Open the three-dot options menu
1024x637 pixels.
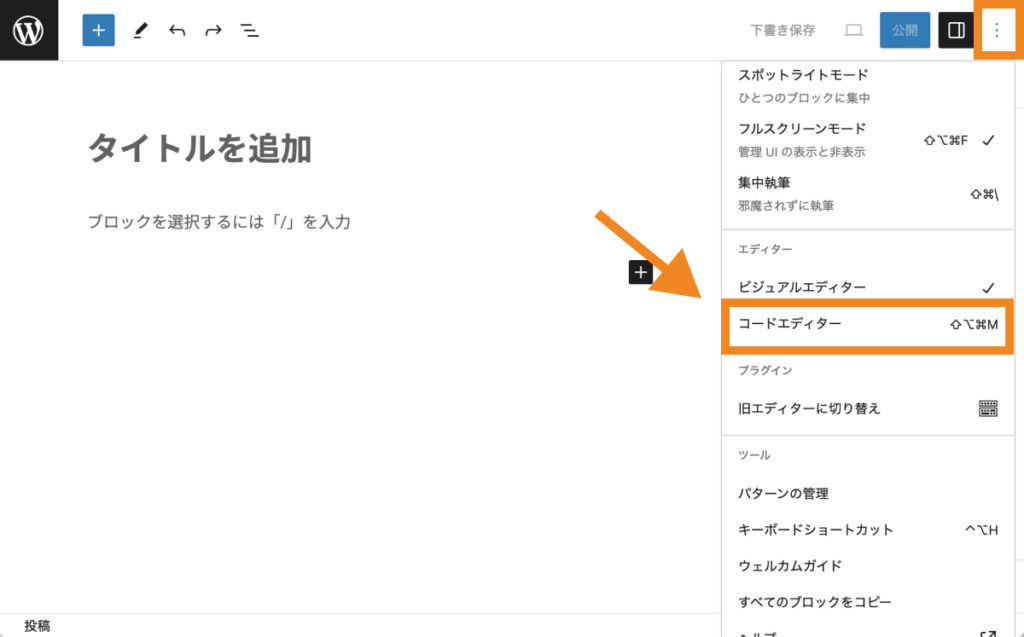point(997,30)
